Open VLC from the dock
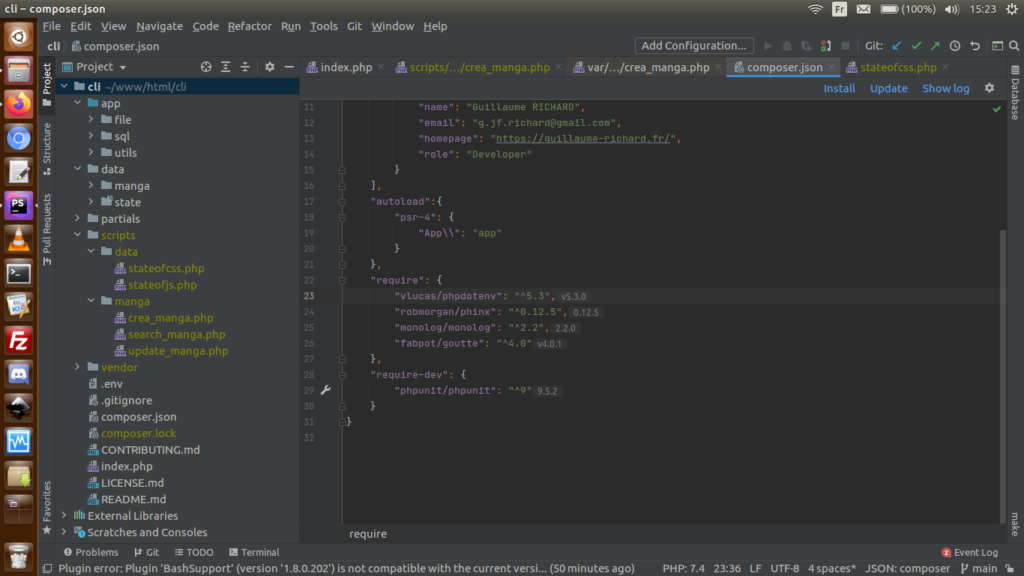 [x=18, y=239]
